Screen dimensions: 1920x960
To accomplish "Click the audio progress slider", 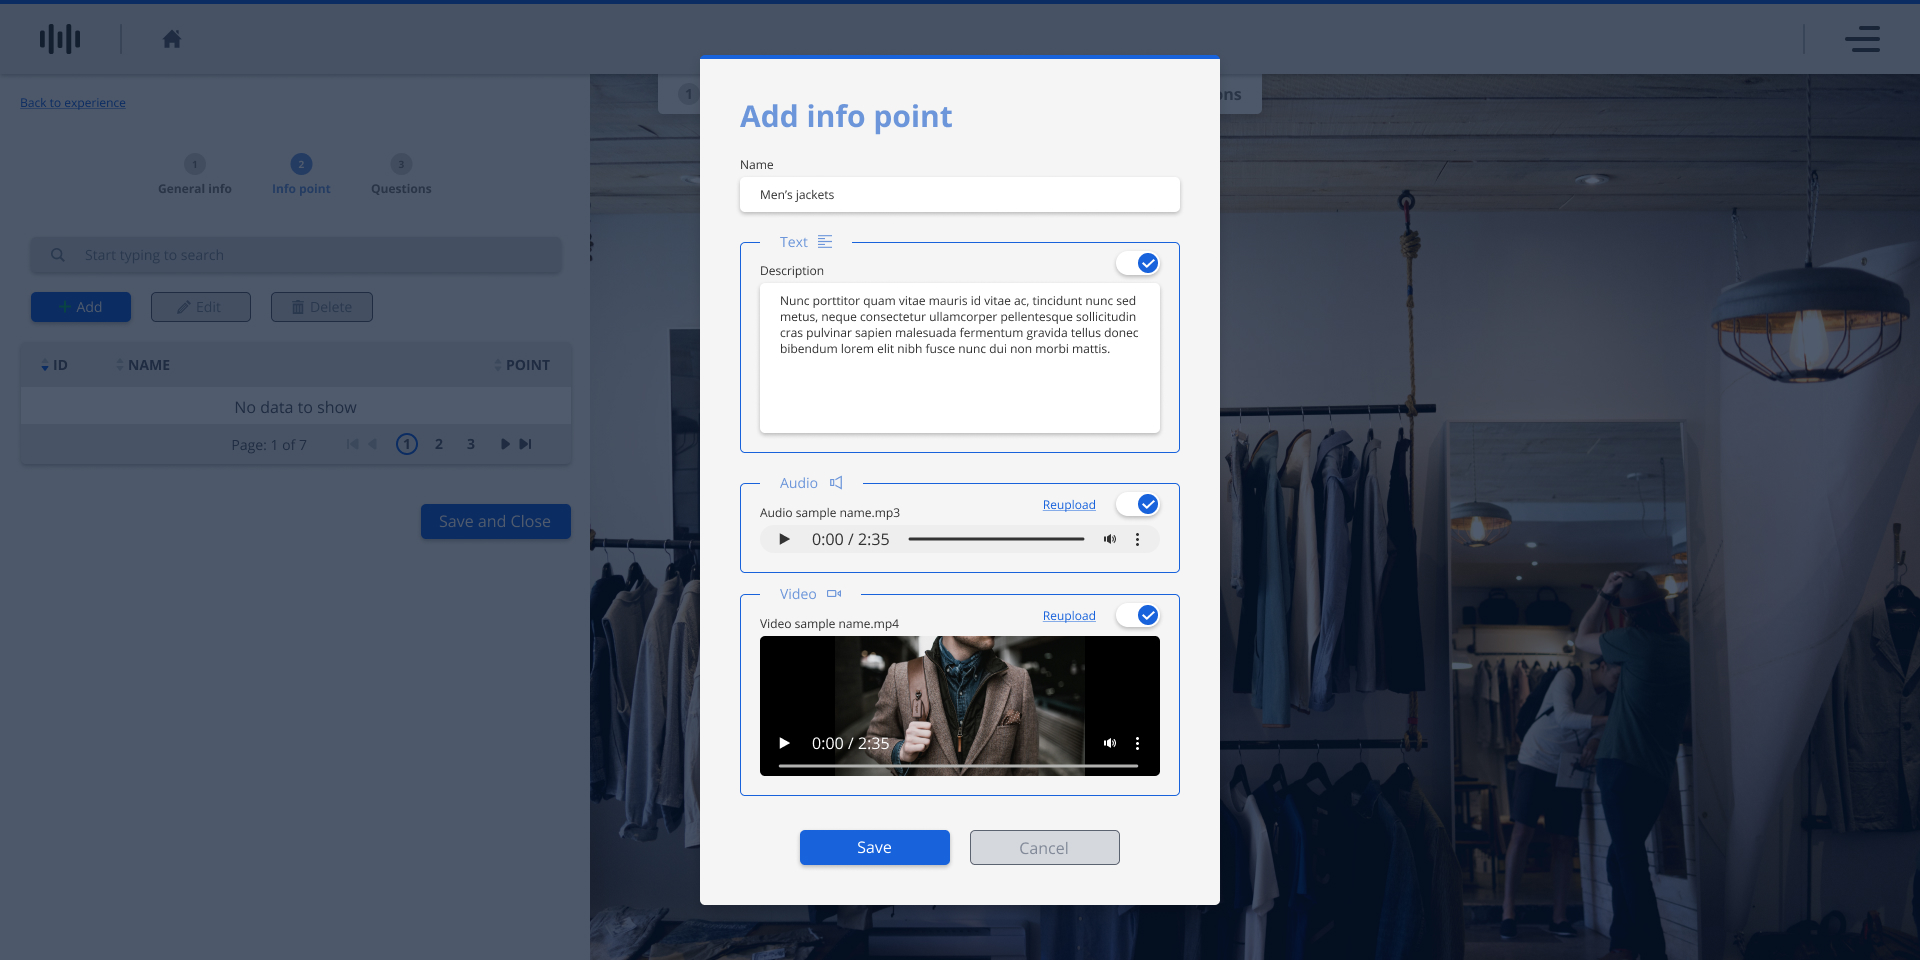I will 996,539.
